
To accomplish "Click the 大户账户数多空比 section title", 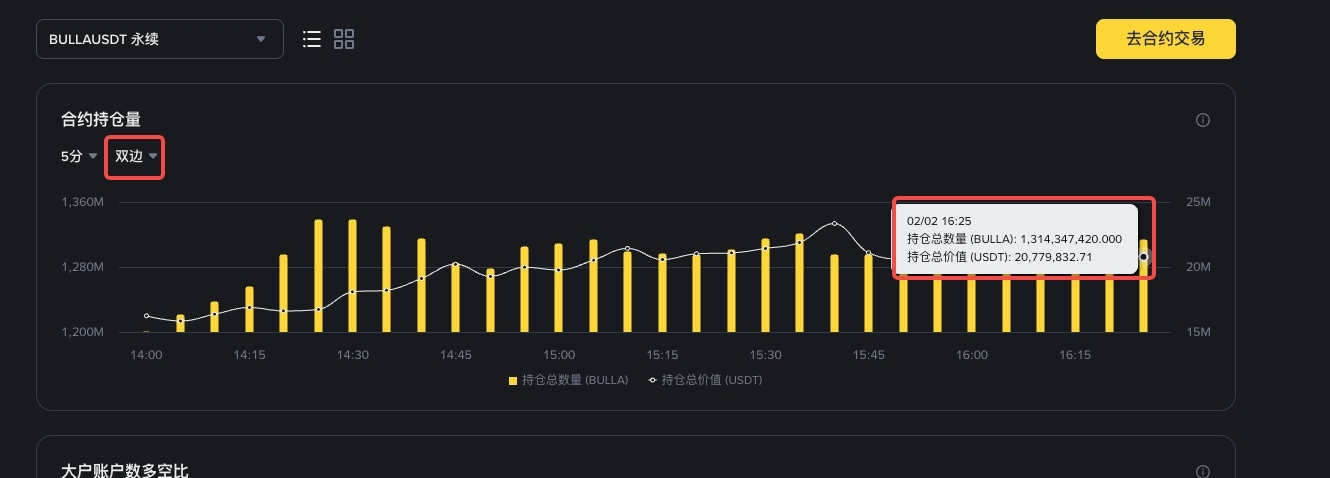I will click(x=125, y=470).
